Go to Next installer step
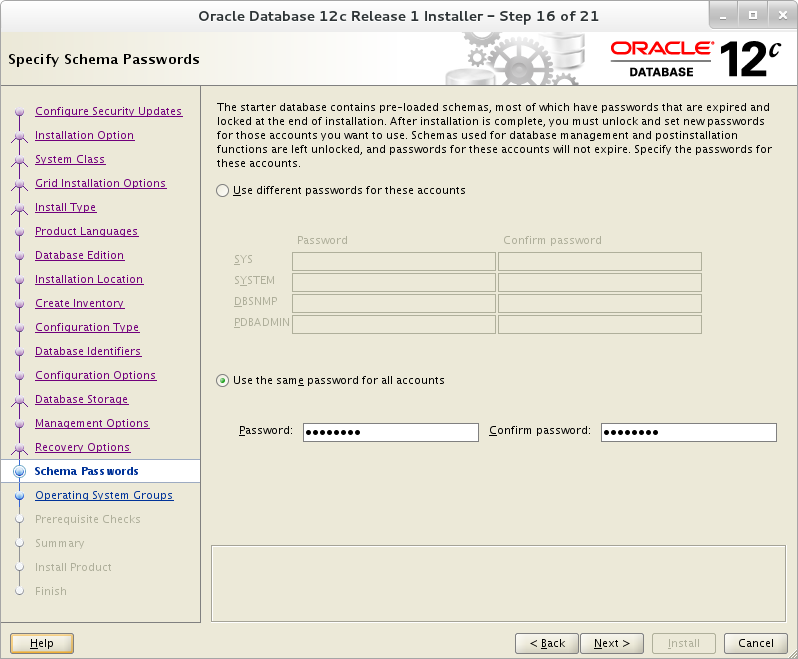This screenshot has height=659, width=798. (x=612, y=643)
